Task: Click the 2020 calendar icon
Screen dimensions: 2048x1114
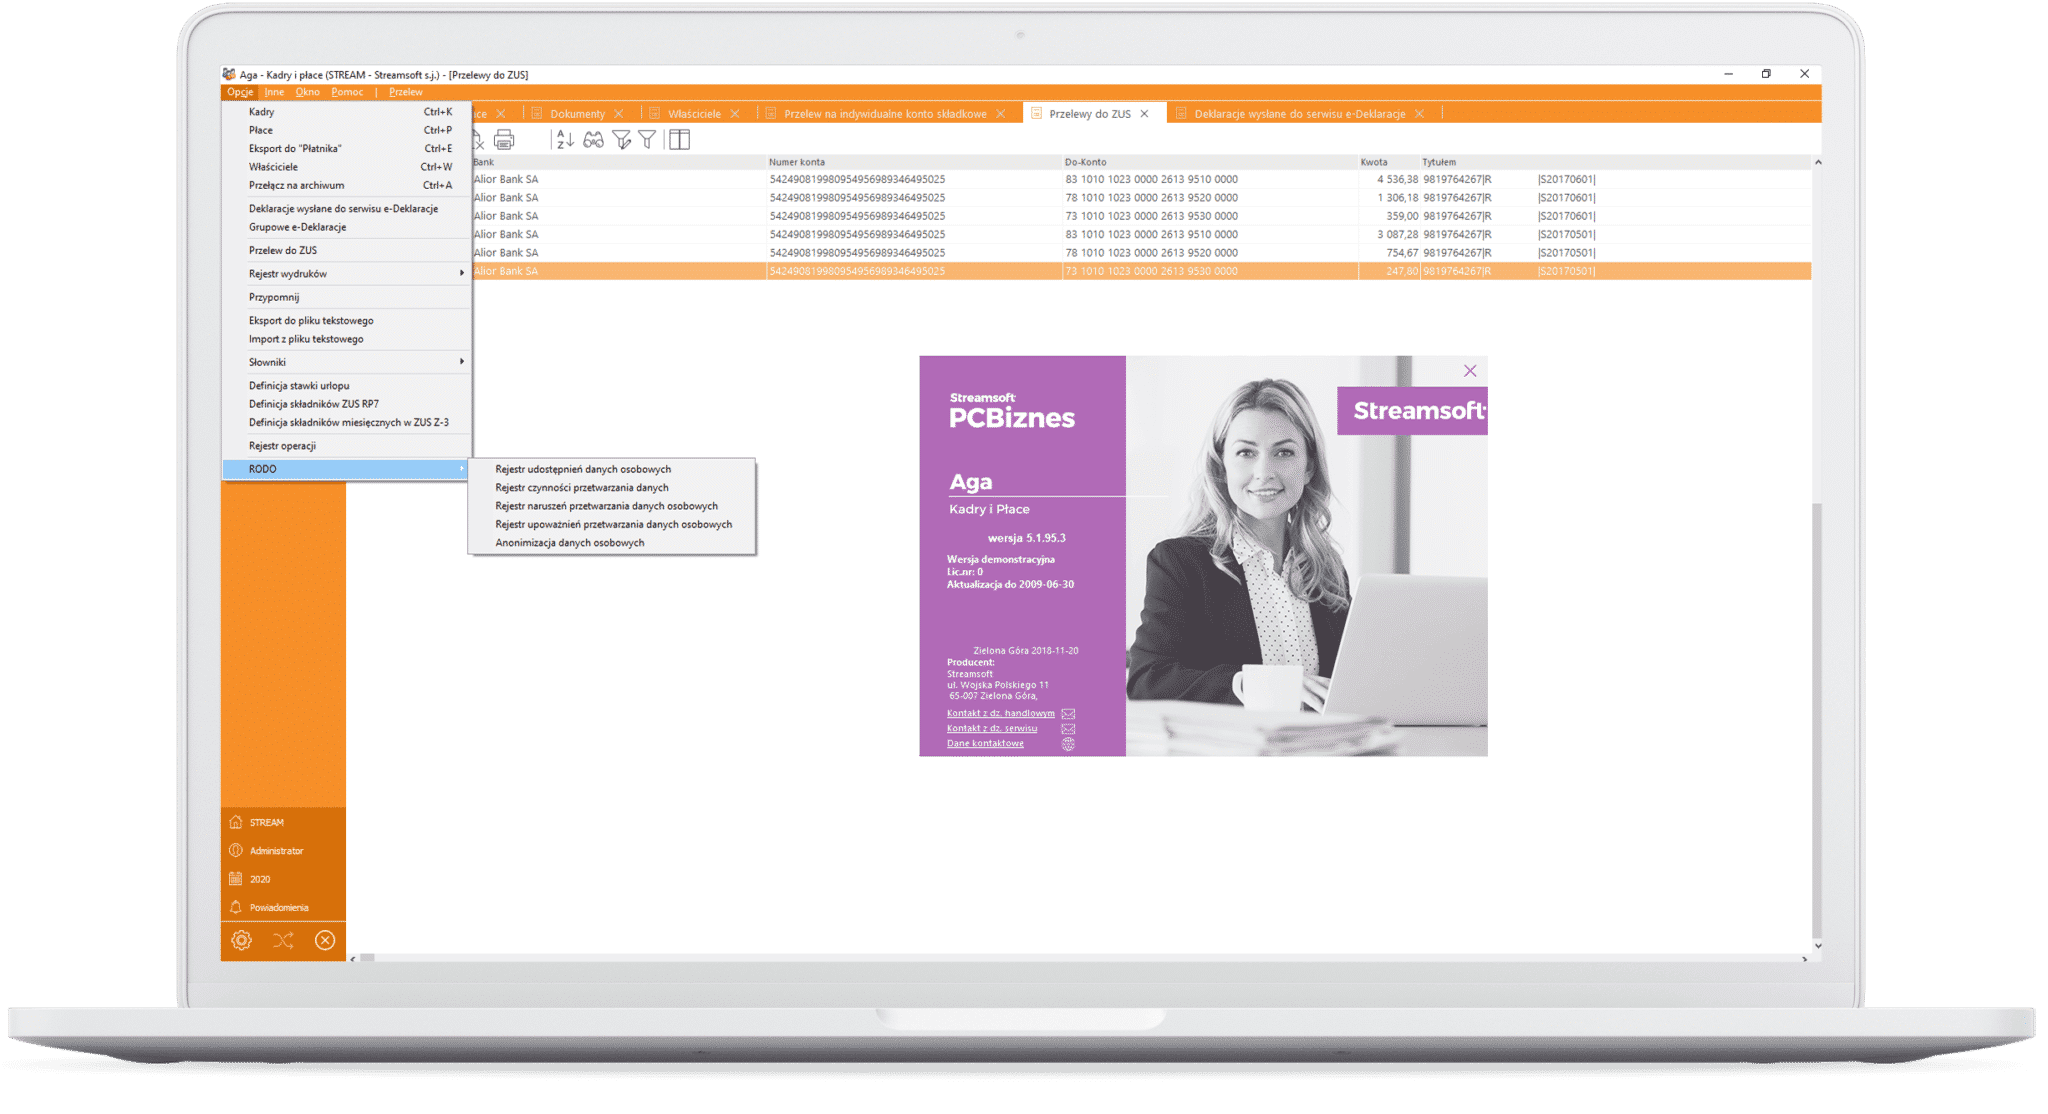Action: click(236, 879)
